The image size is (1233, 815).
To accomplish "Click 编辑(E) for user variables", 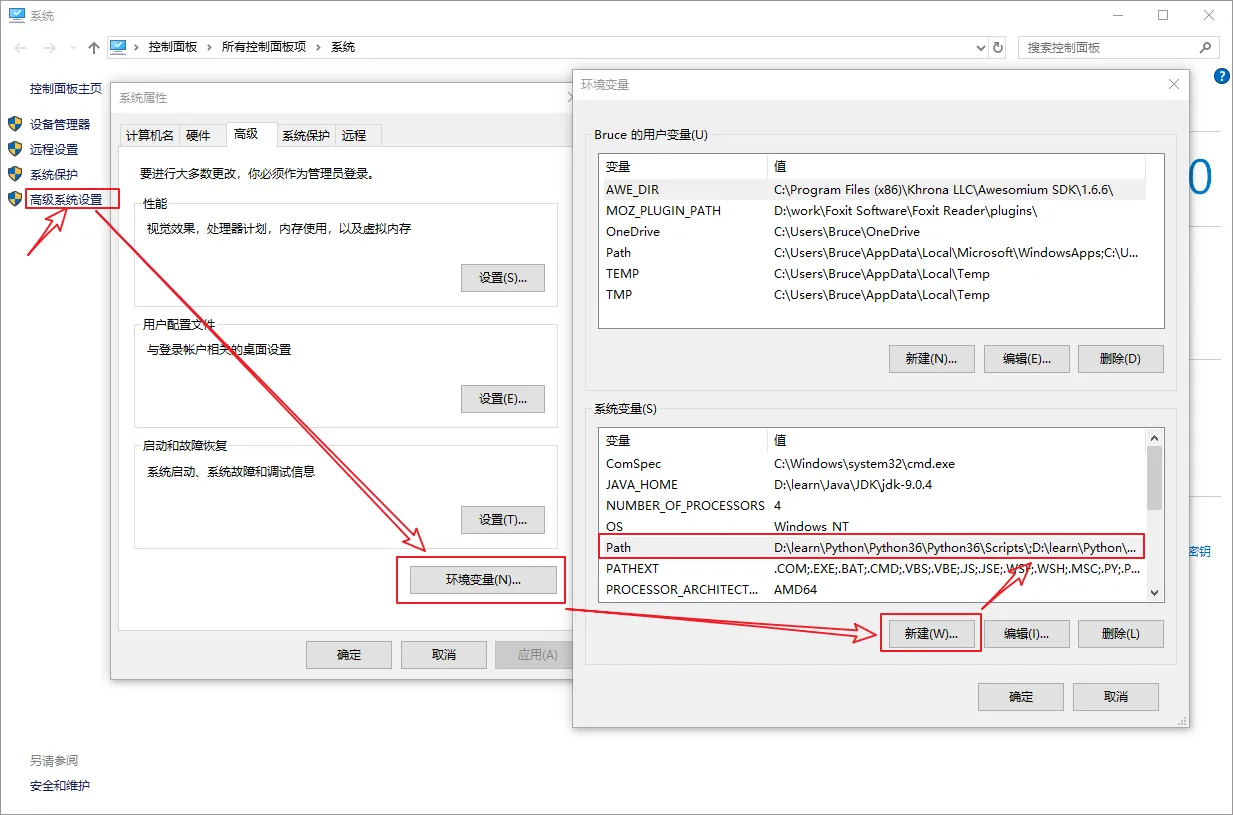I will pos(1026,358).
